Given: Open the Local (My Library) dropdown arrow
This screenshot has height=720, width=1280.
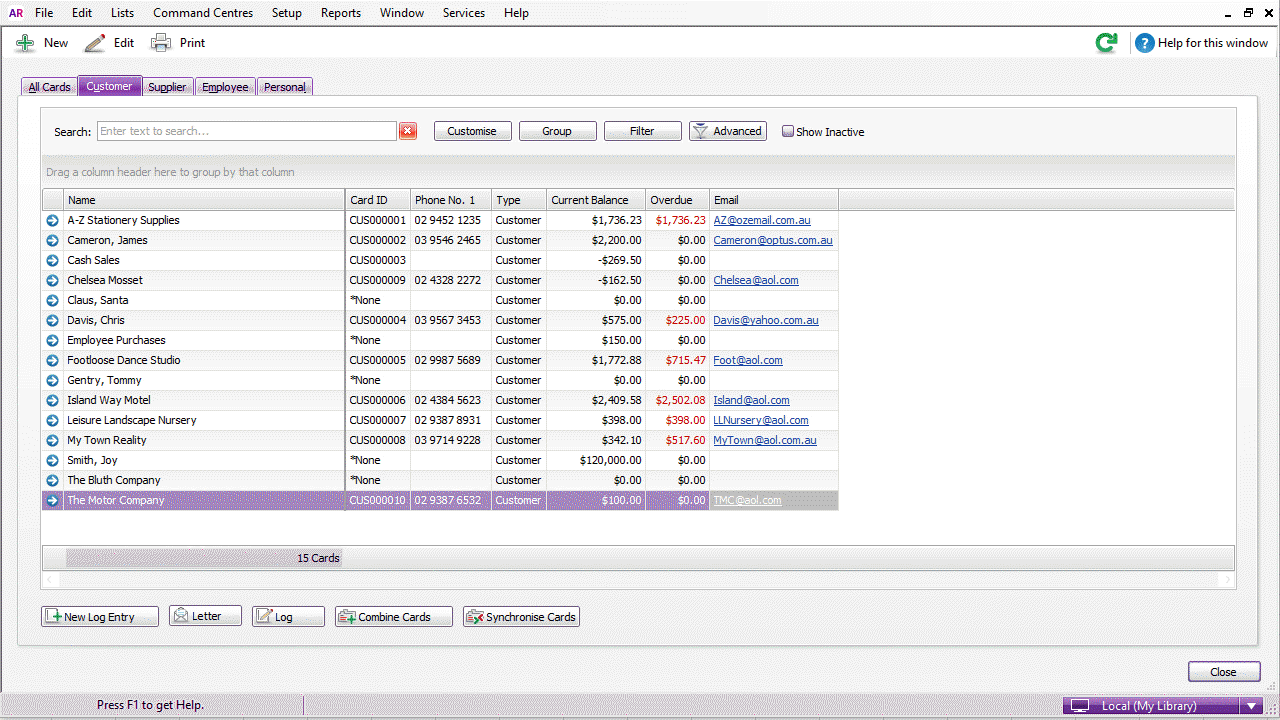Looking at the screenshot, I should click(x=1251, y=706).
